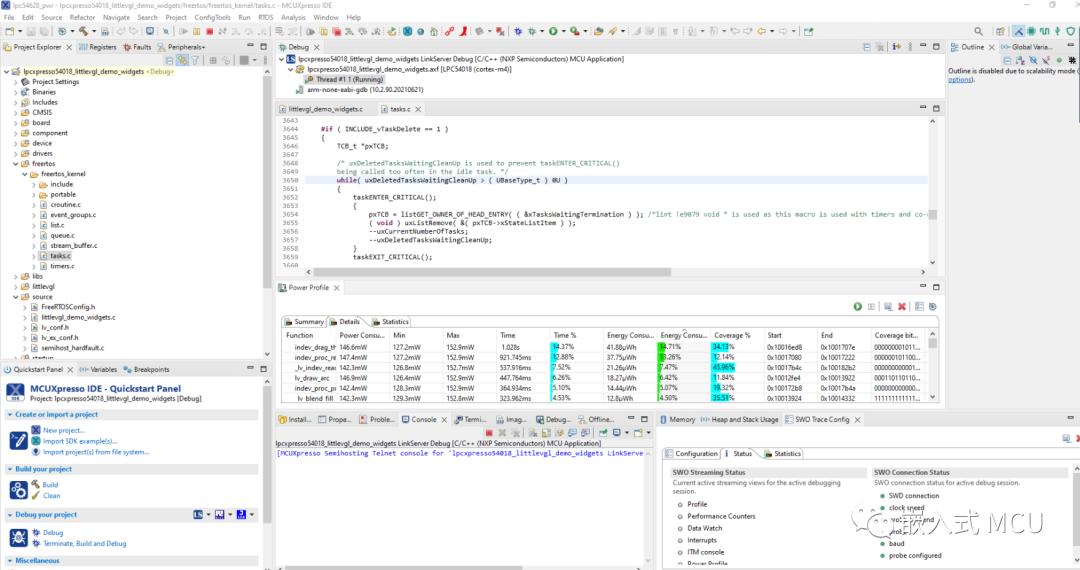The width and height of the screenshot is (1080, 570).
Task: Click the New file toolbar icon
Action: [x=10, y=31]
